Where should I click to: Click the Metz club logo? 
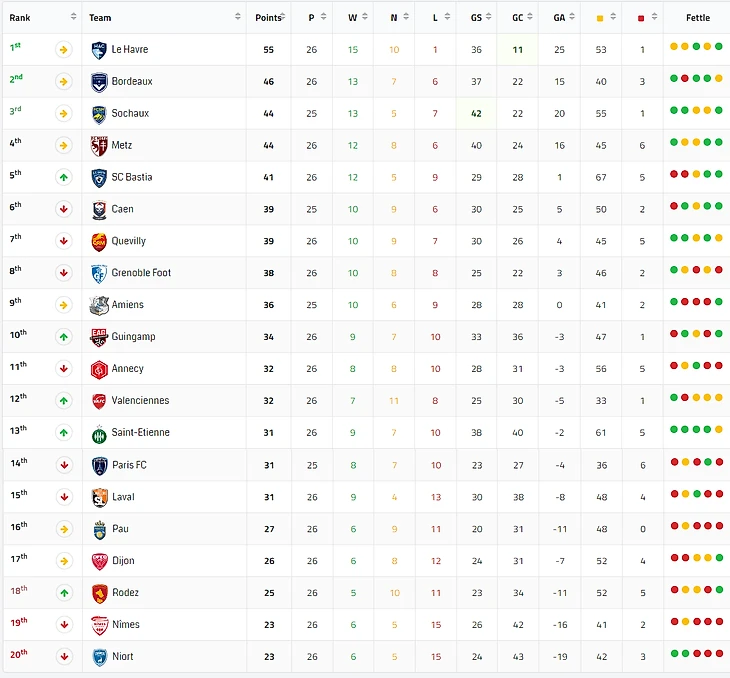(99, 146)
